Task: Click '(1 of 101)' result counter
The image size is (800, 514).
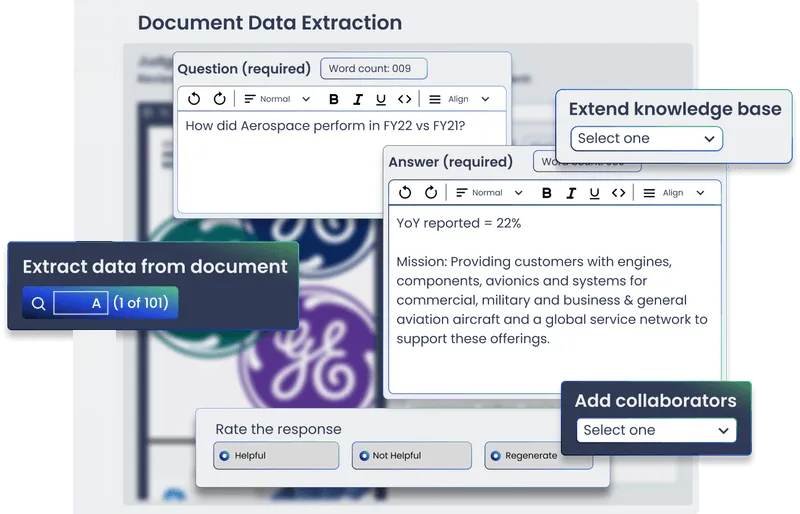Action: pyautogui.click(x=141, y=303)
